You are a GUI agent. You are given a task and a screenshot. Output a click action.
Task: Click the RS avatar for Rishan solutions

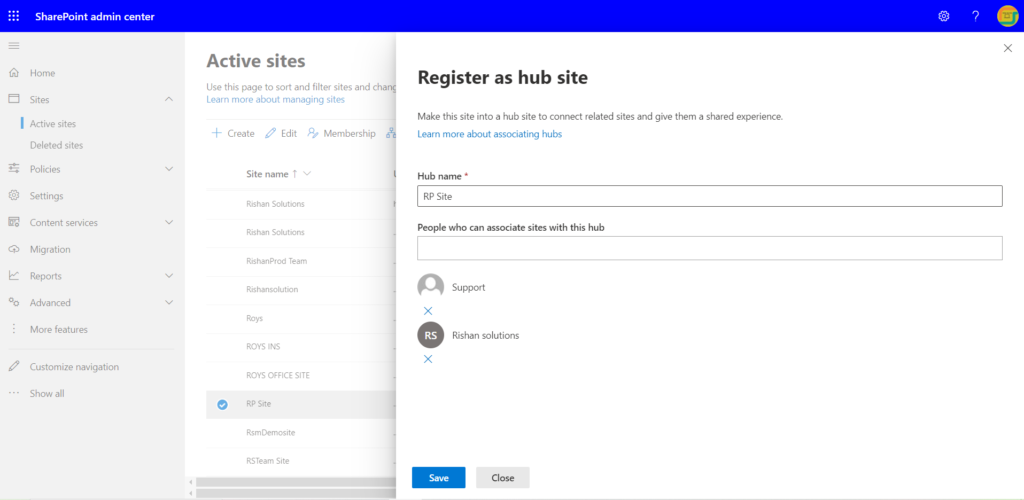tap(430, 335)
